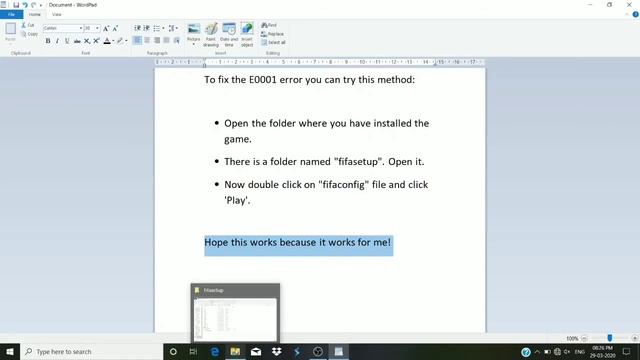Screen dimensions: 640x360
Task: Save the document from Quick Access toolbar
Action: pos(16,5)
